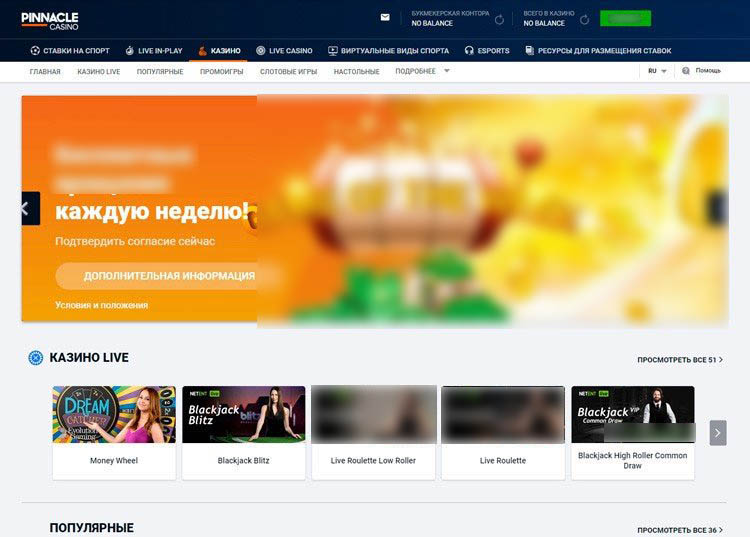Open the Esports section in navigation
This screenshot has height=537, width=750.
click(x=487, y=50)
